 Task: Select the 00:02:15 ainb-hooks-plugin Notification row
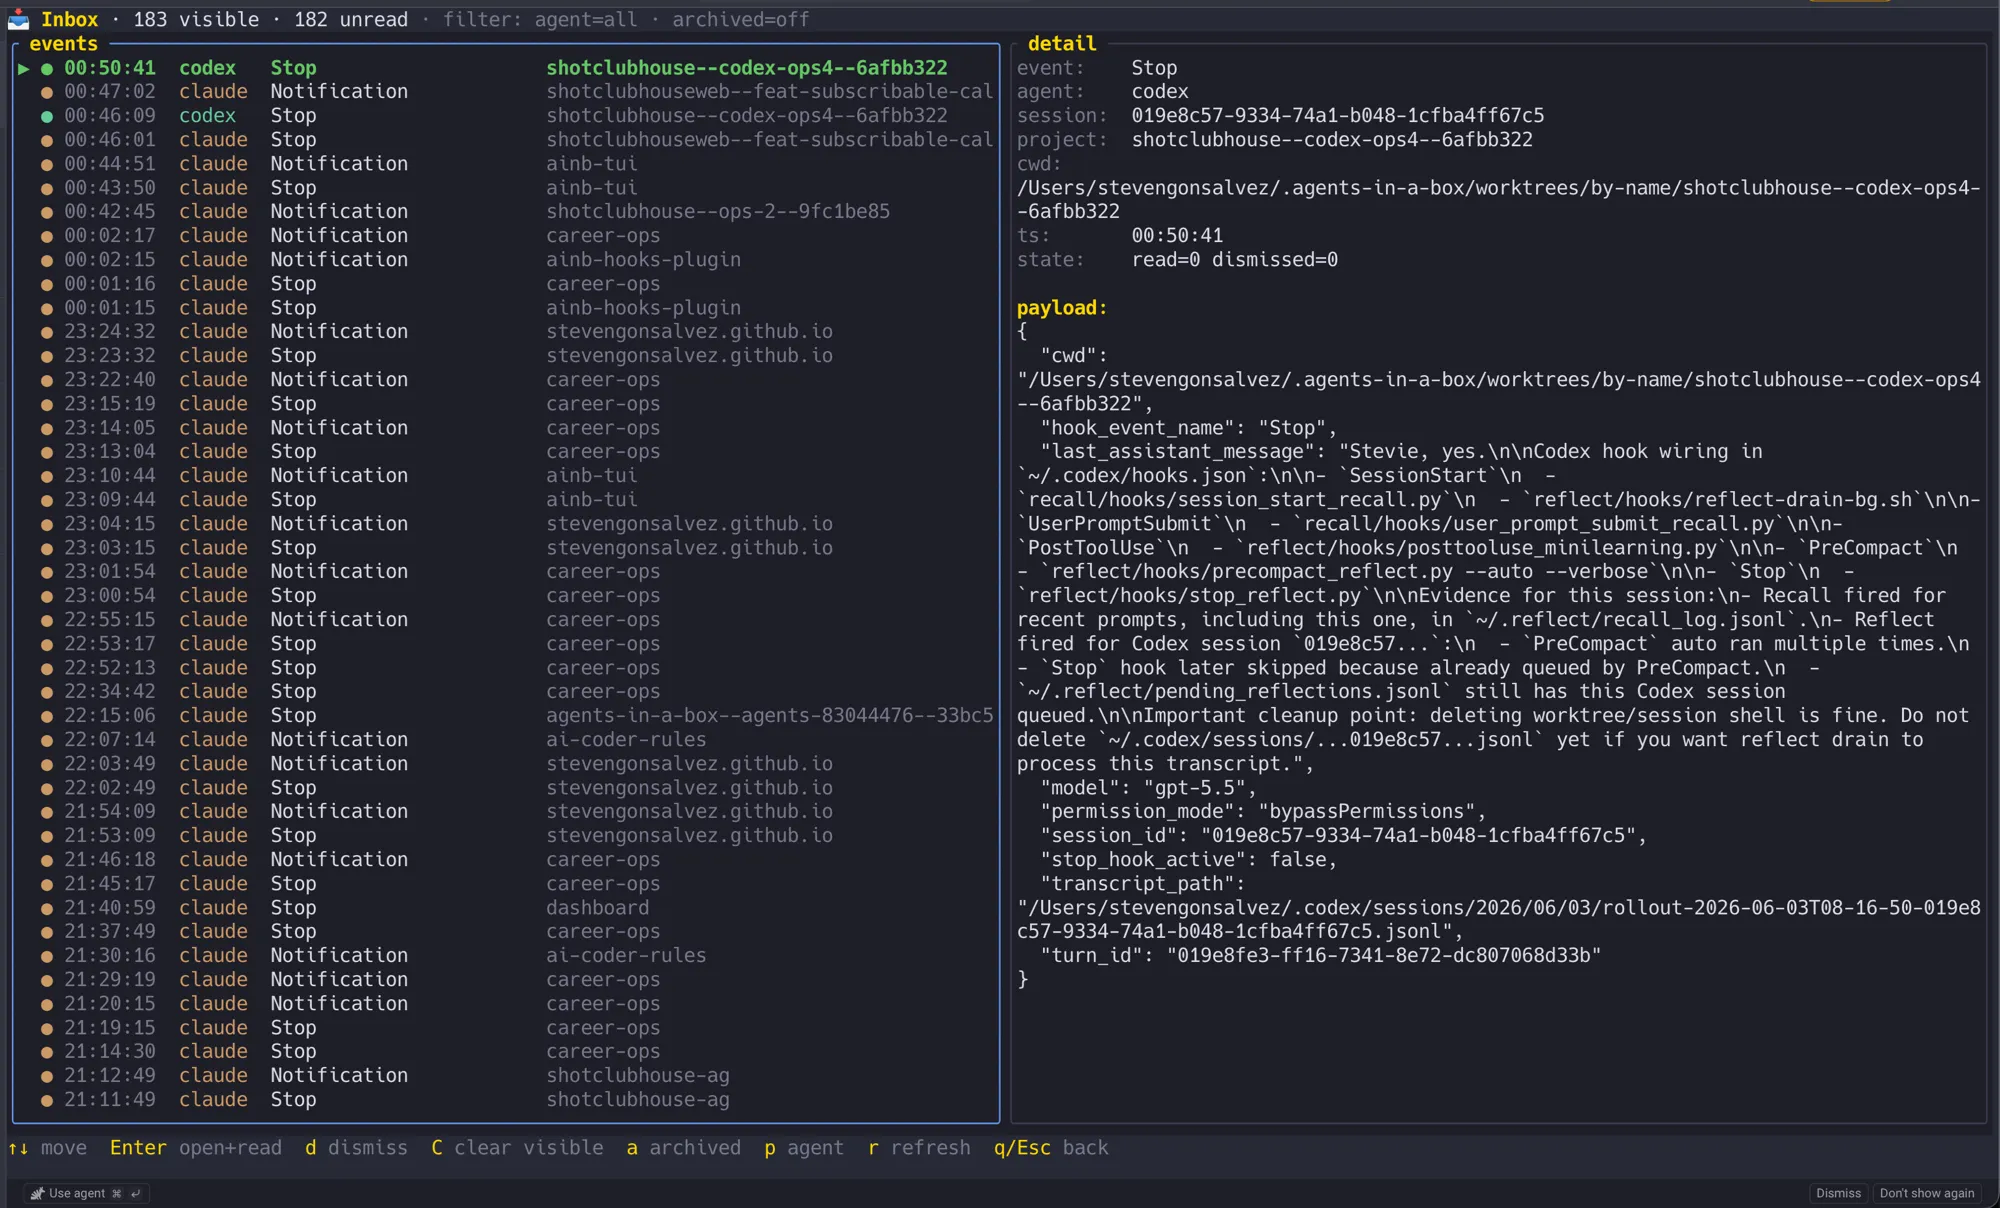click(506, 260)
